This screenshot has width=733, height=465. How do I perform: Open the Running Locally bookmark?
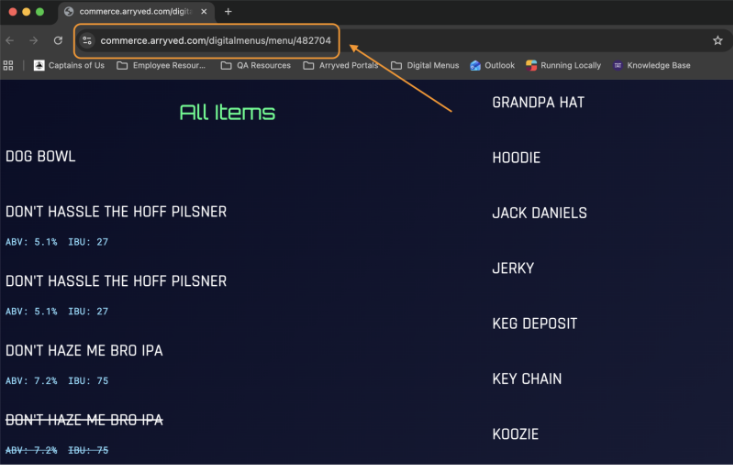(x=564, y=66)
